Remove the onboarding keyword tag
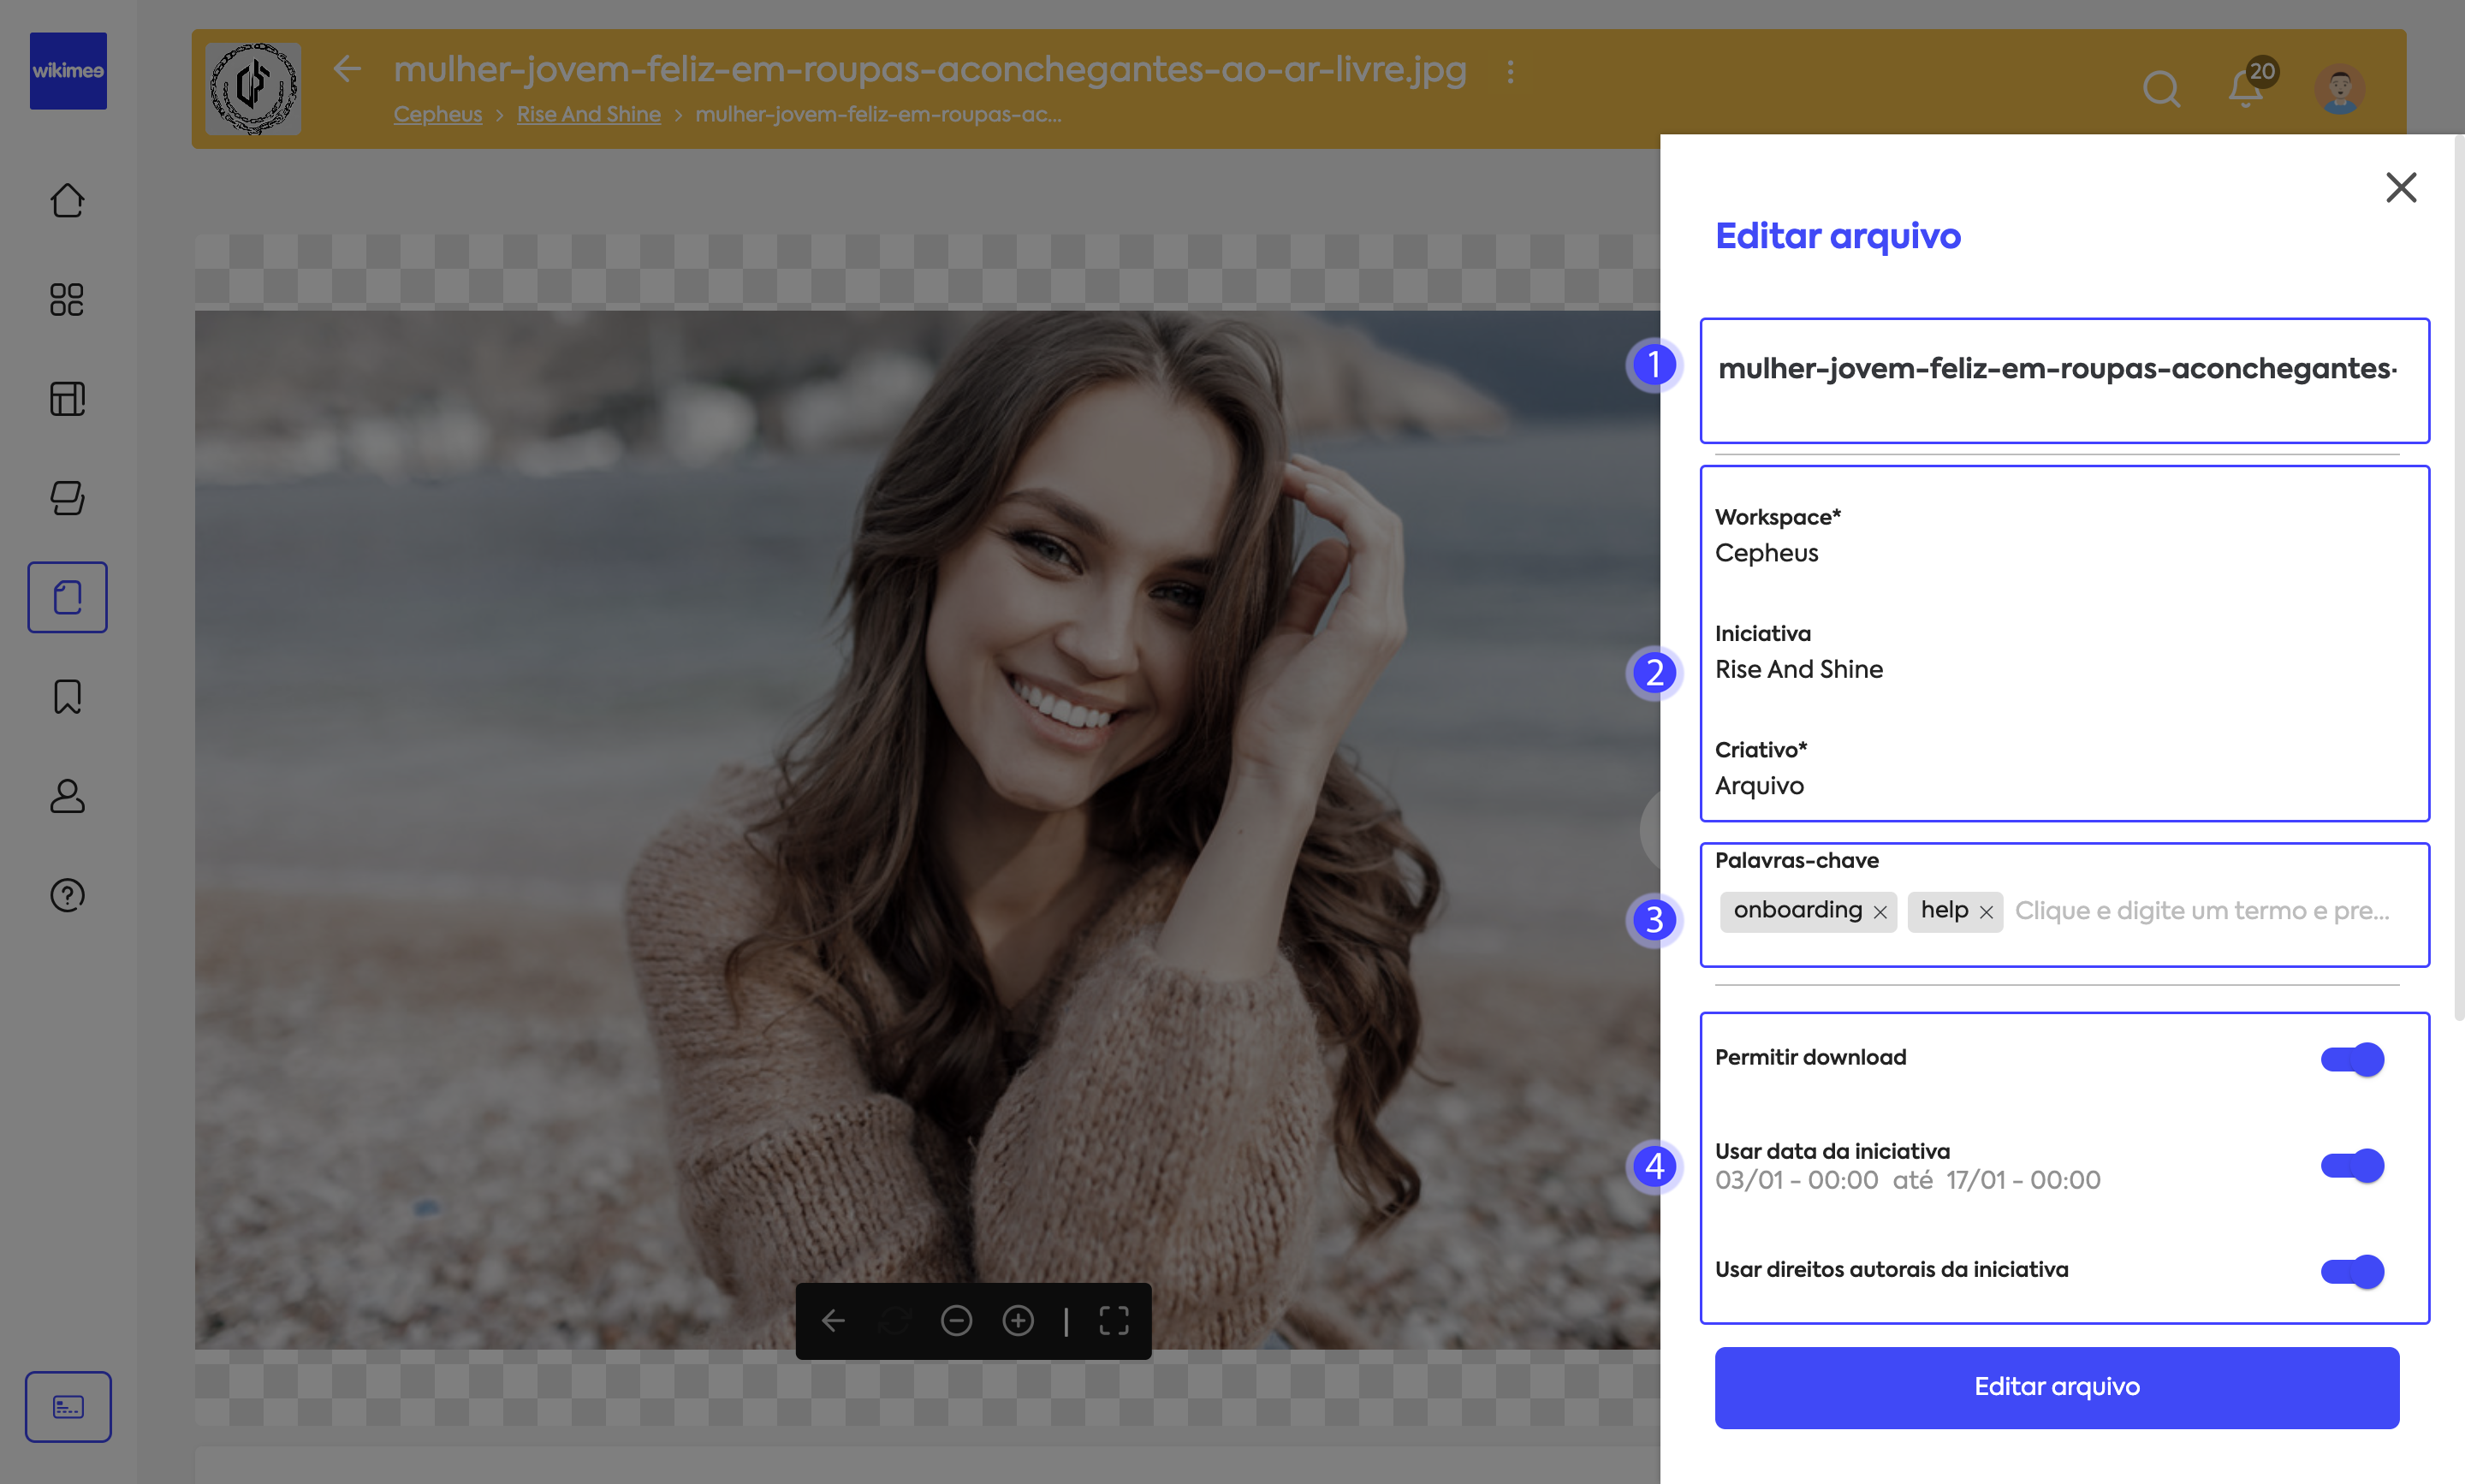2465x1484 pixels. click(x=1880, y=912)
